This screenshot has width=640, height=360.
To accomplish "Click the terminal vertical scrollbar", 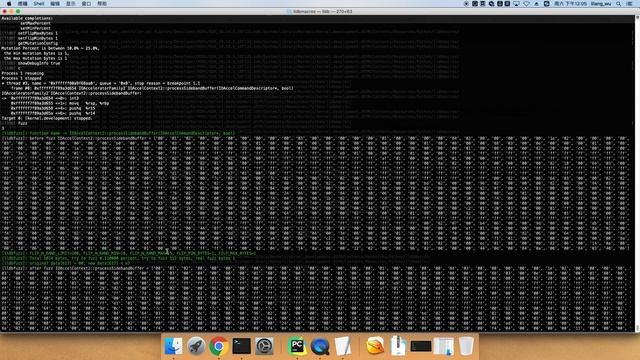I will point(637,173).
